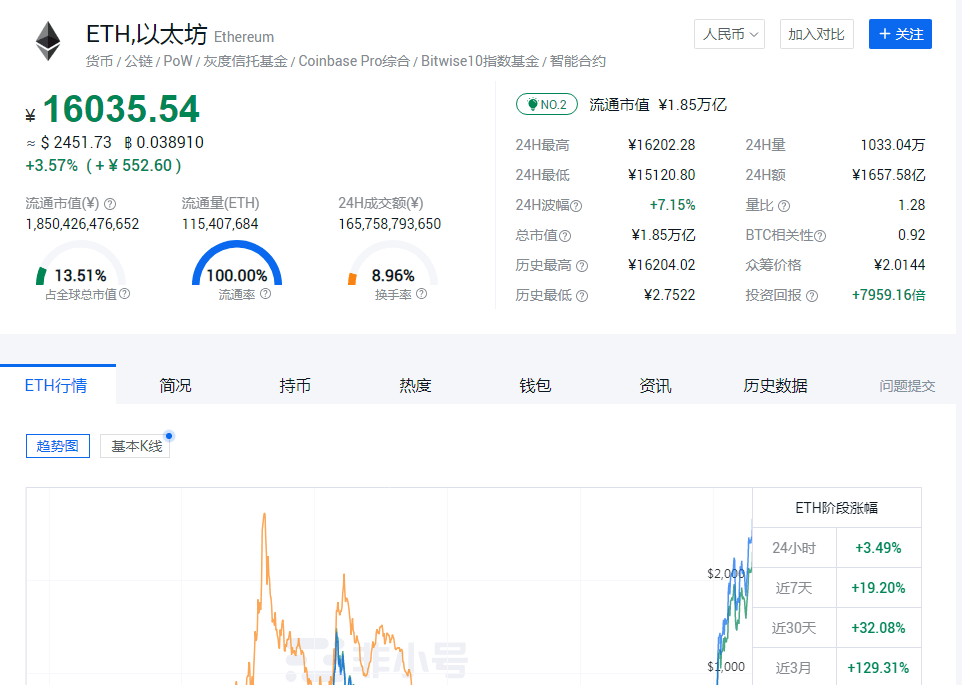The width and height of the screenshot is (962, 685).
Task: Select the 趋势图 chart mode
Action: pos(57,446)
